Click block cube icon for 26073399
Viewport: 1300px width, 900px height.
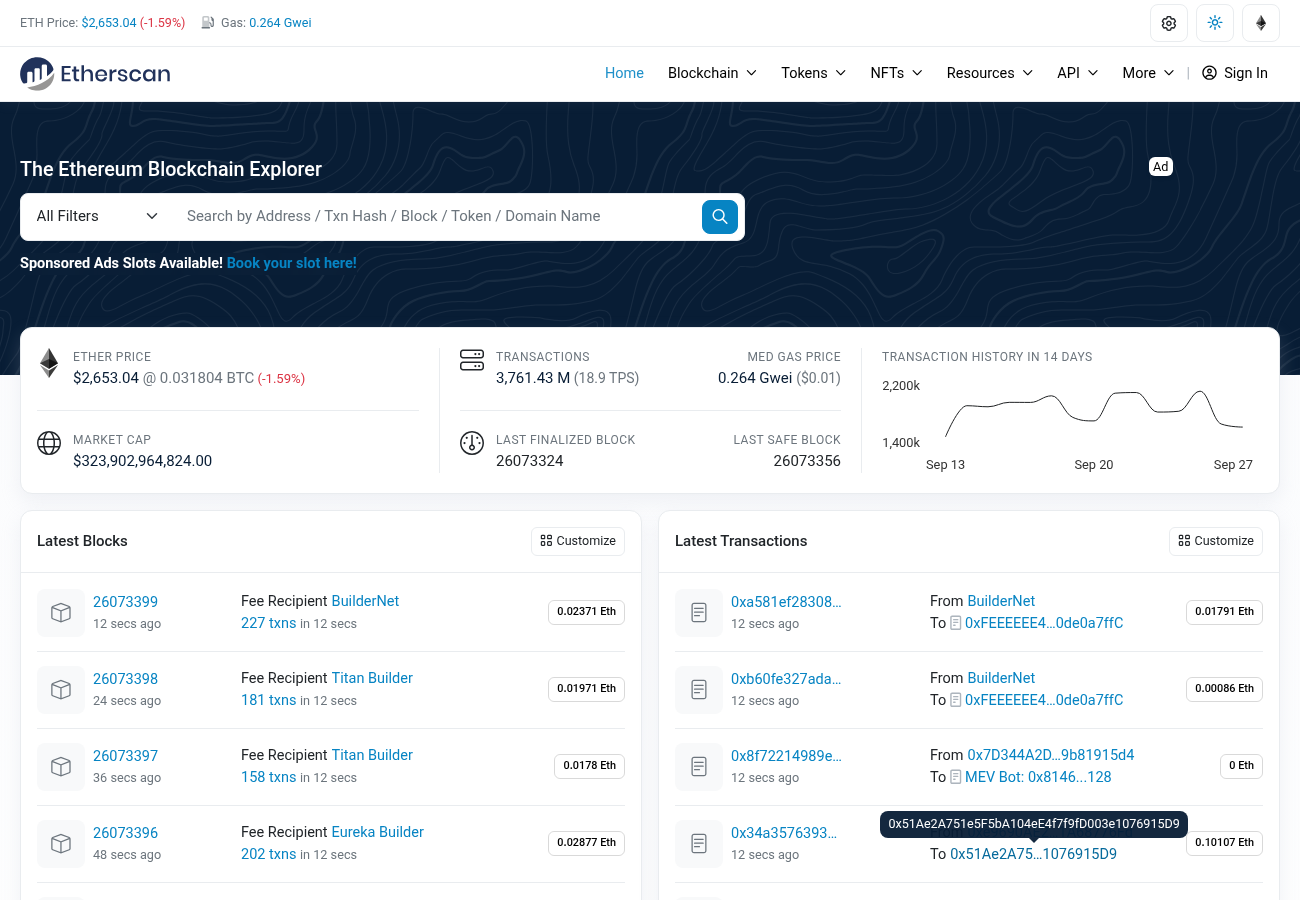tap(61, 613)
